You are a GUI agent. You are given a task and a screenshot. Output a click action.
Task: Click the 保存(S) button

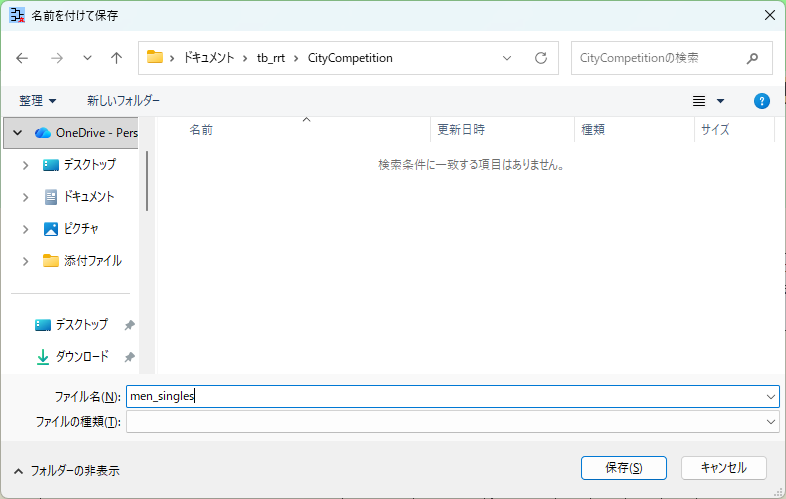(x=624, y=468)
